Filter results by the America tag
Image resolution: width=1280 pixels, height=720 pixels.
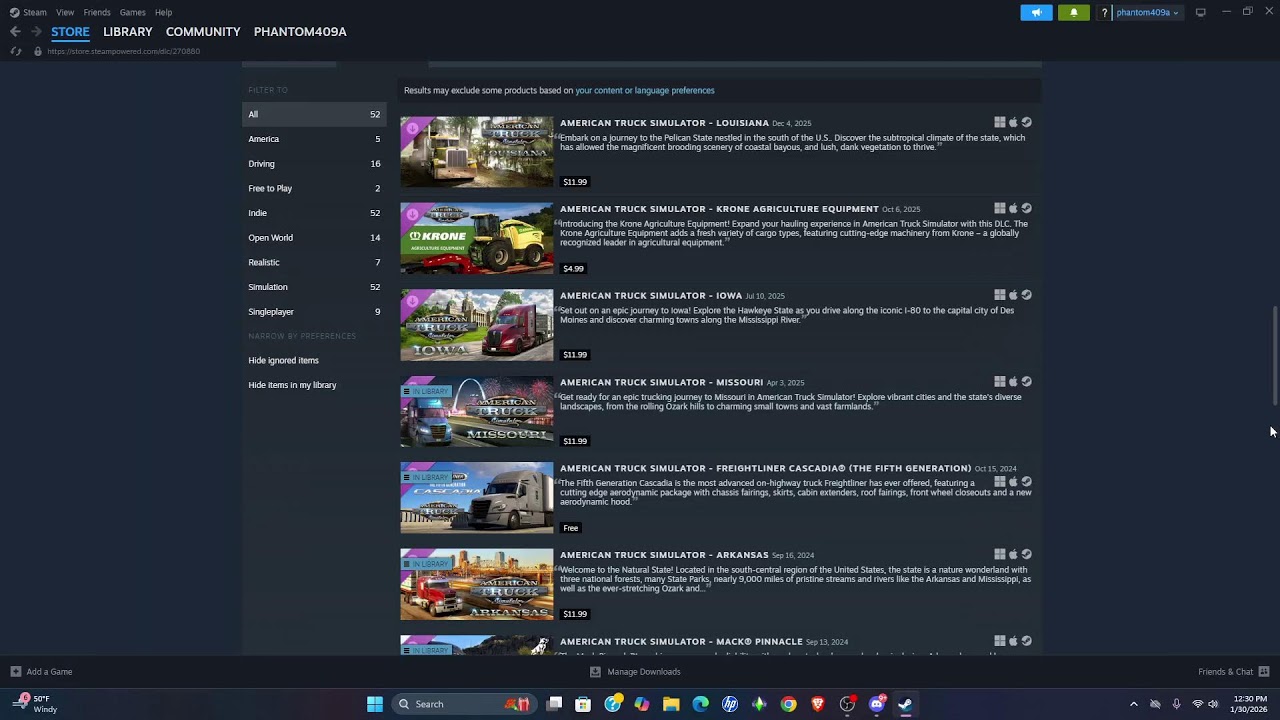[314, 139]
